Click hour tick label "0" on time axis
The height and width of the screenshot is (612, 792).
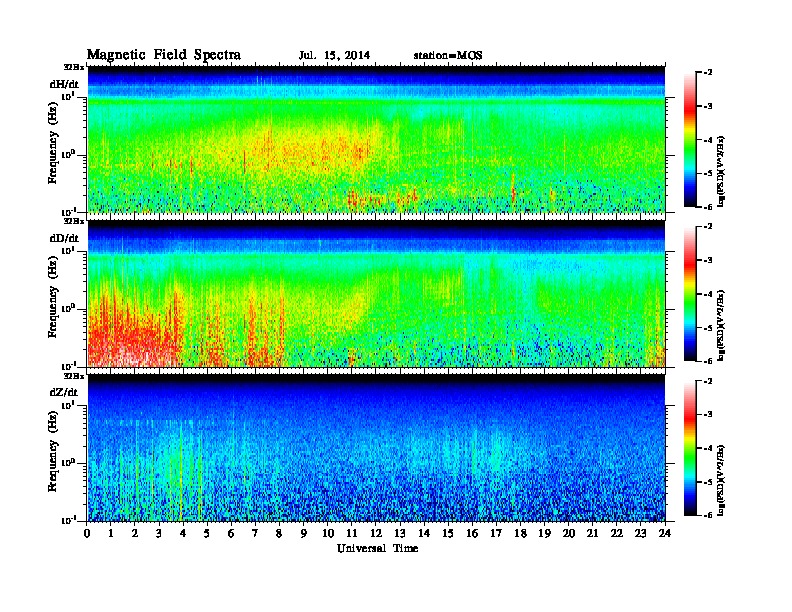pyautogui.click(x=87, y=534)
